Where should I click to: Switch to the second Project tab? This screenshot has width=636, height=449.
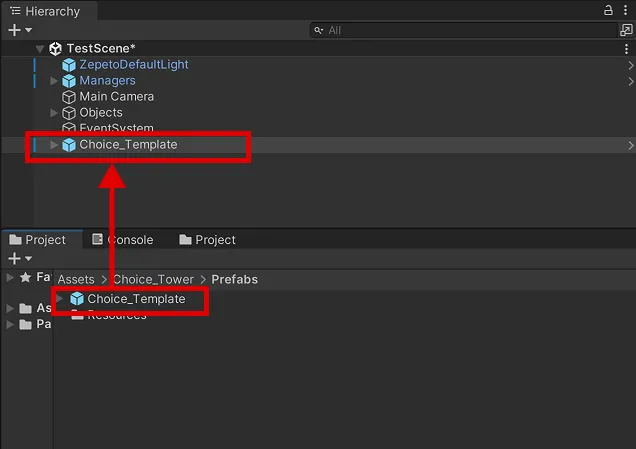[207, 240]
